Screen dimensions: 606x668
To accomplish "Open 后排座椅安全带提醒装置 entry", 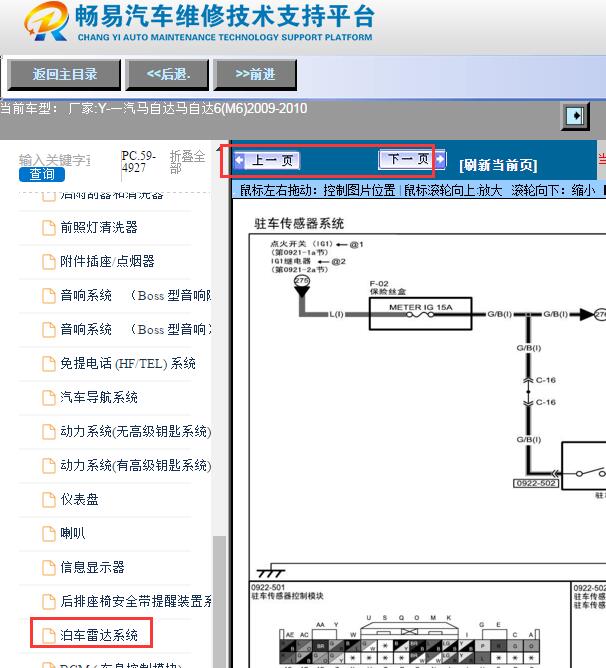I will click(136, 601).
